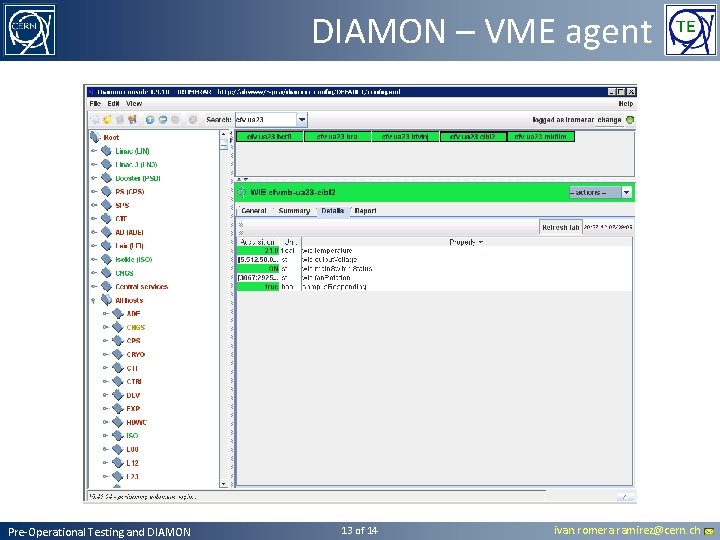The image size is (720, 540).
Task: Switch to the Summary tab
Action: click(294, 211)
